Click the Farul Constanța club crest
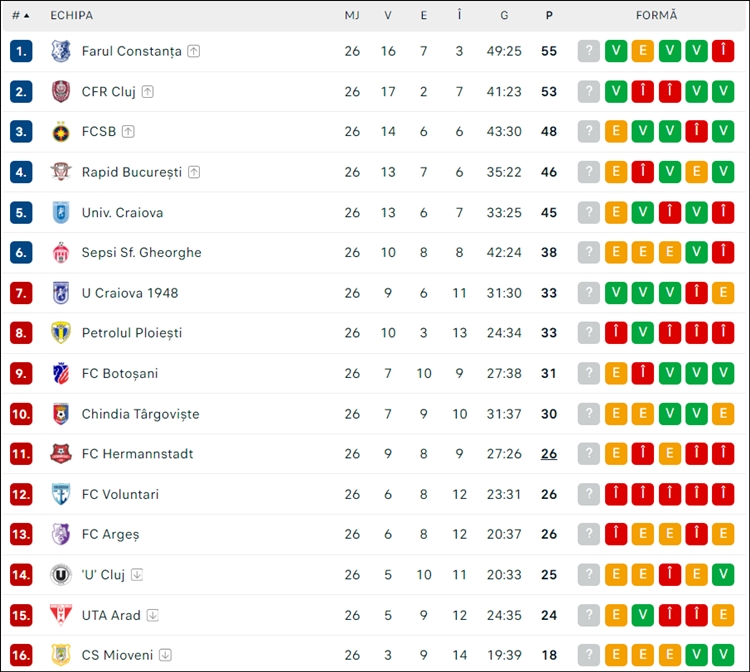The height and width of the screenshot is (672, 750). tap(61, 51)
